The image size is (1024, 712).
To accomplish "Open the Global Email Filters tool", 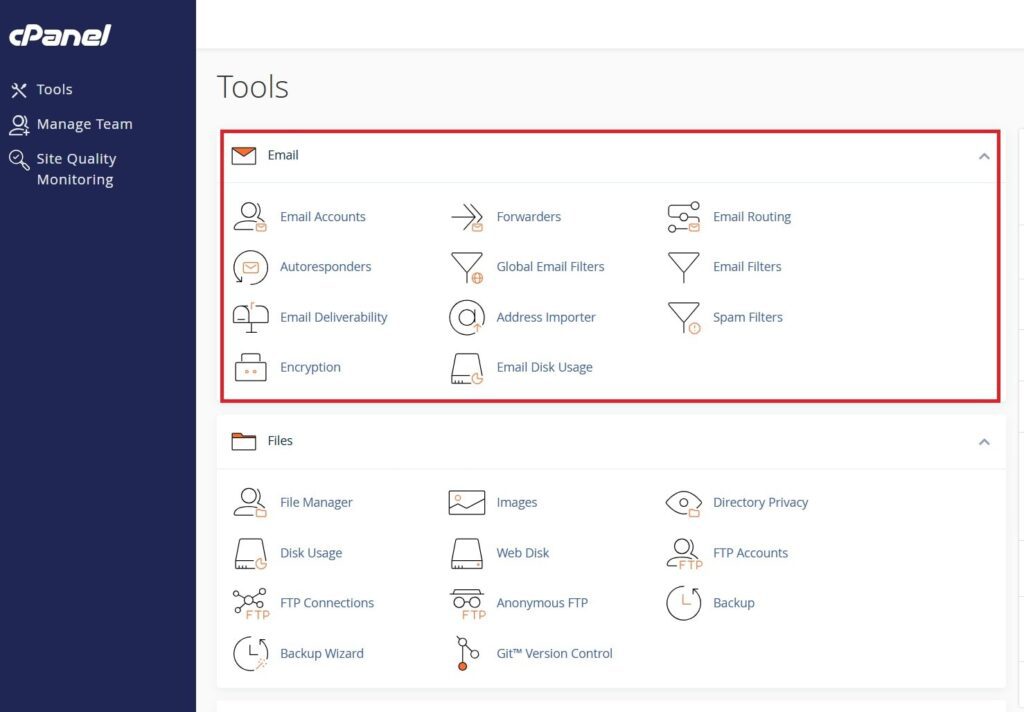I will pyautogui.click(x=550, y=267).
